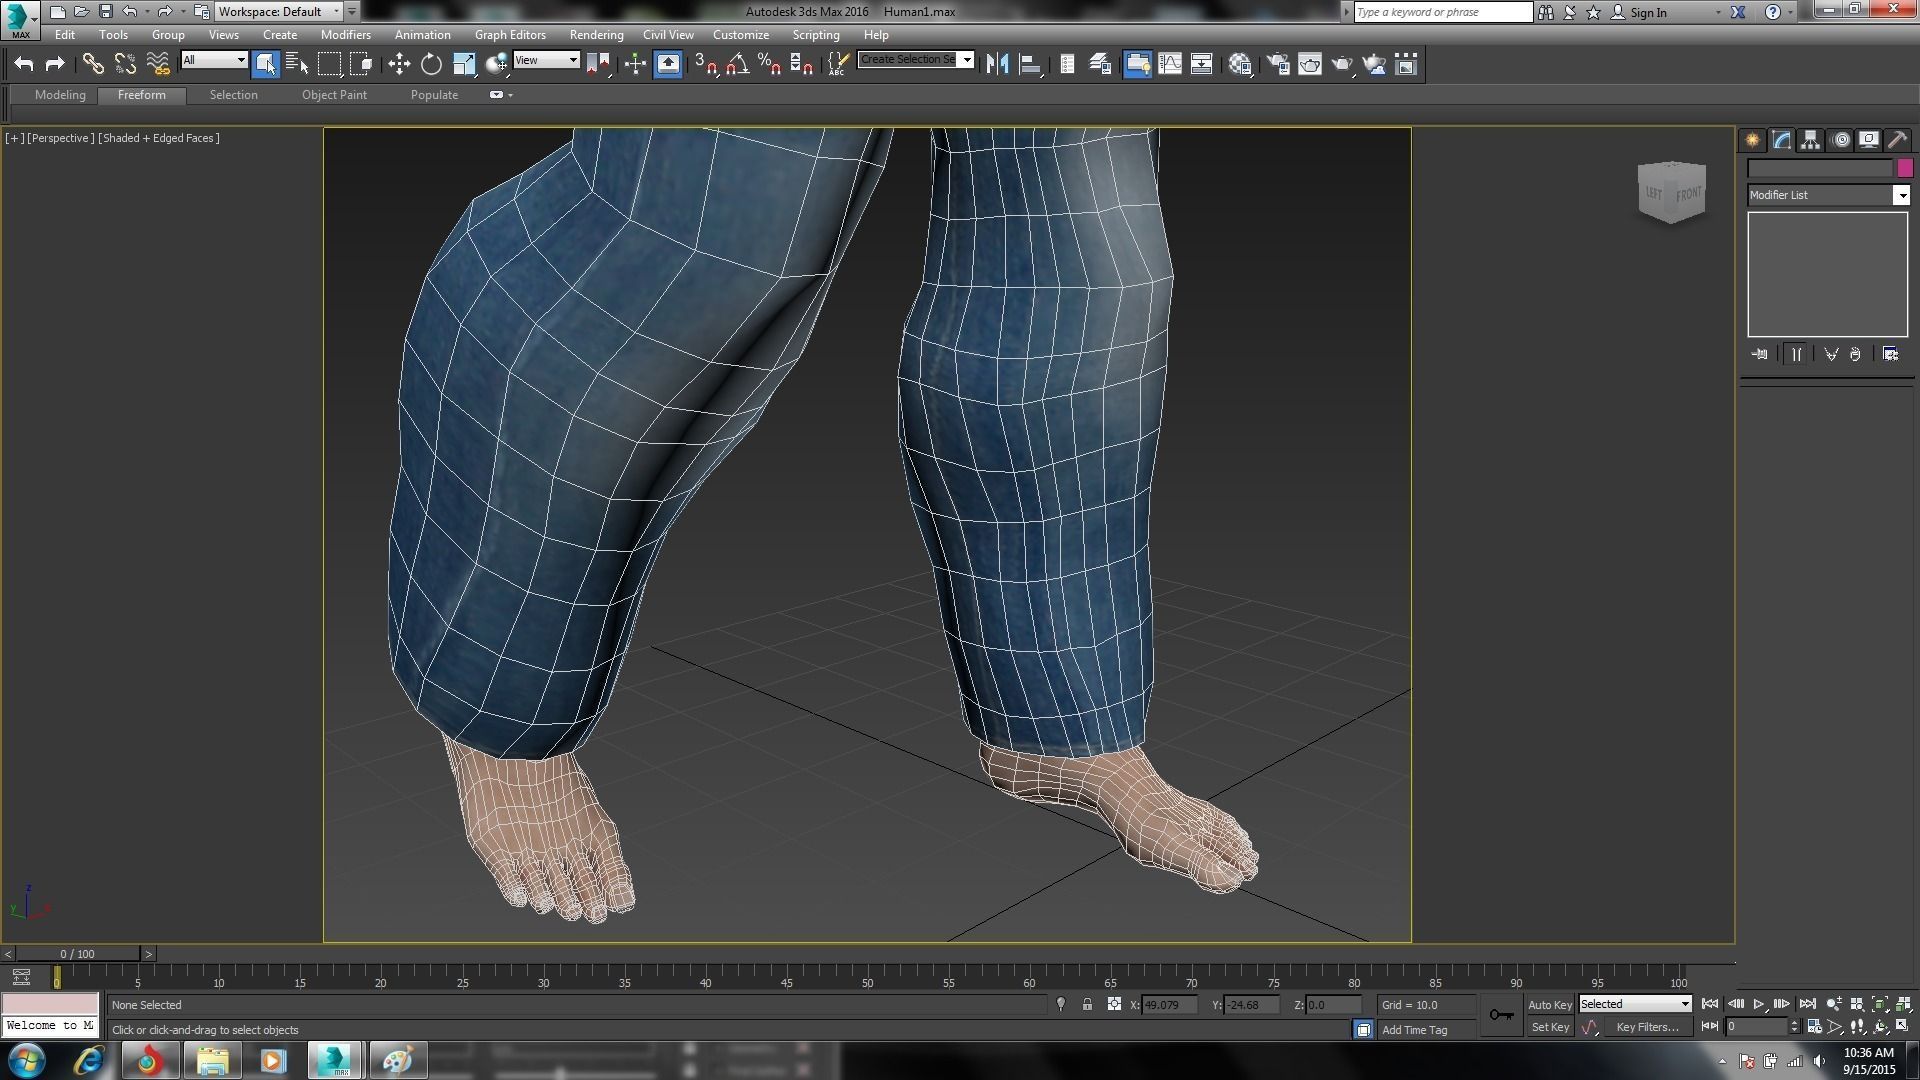The height and width of the screenshot is (1080, 1920).
Task: Expand the Create Selection Set dropdown
Action: 967,60
